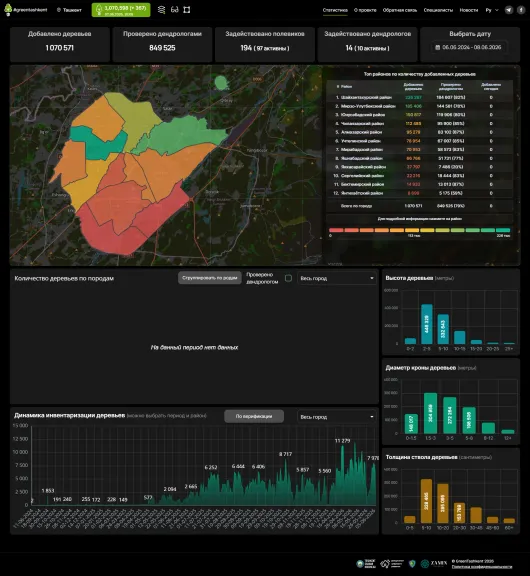Screen dimensions: 530x576
Task: Click the Всего по городу total row
Action: coord(419,206)
